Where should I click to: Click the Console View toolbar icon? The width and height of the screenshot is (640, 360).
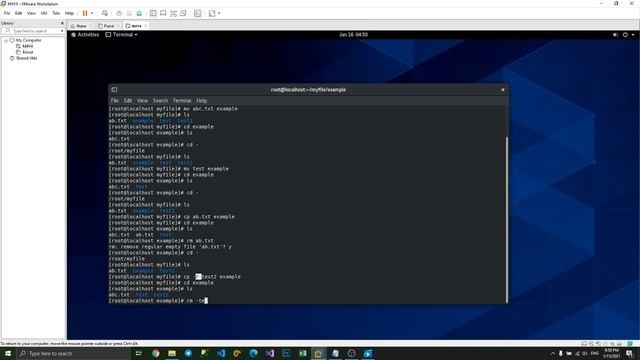click(x=198, y=13)
